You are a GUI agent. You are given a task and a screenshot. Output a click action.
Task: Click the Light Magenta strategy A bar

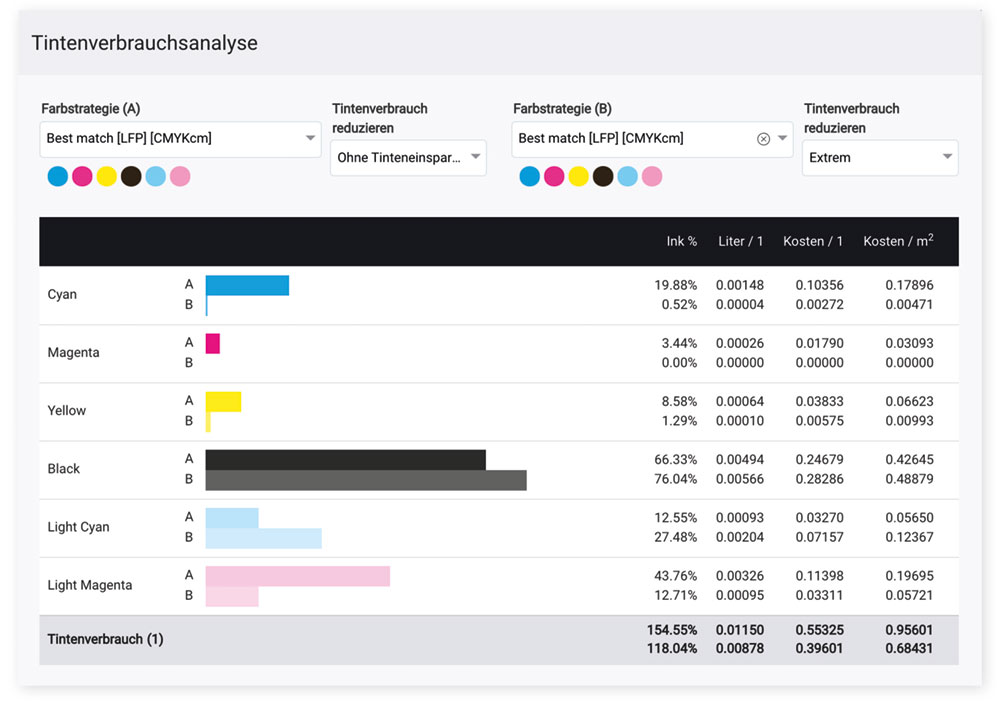tap(297, 576)
